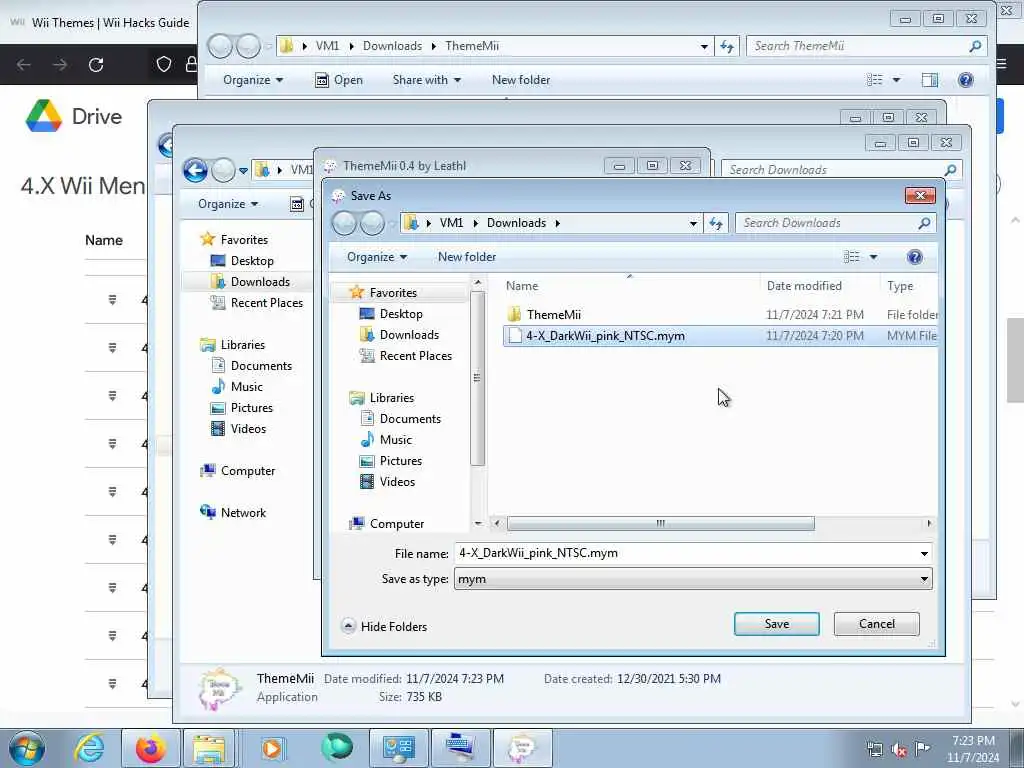This screenshot has height=768, width=1024.
Task: Open Organize menu in Downloads Explorer window
Action: [x=228, y=204]
